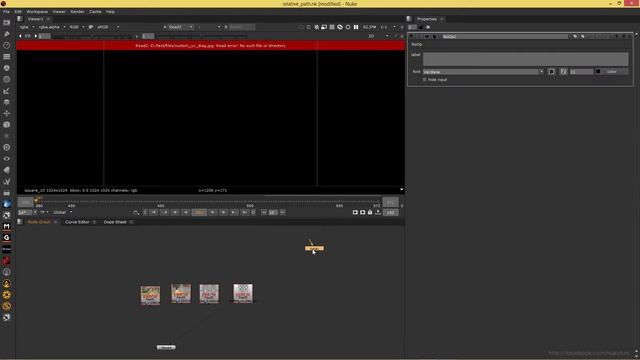This screenshot has height=360, width=640.
Task: Click the label text field
Action: tap(526, 59)
